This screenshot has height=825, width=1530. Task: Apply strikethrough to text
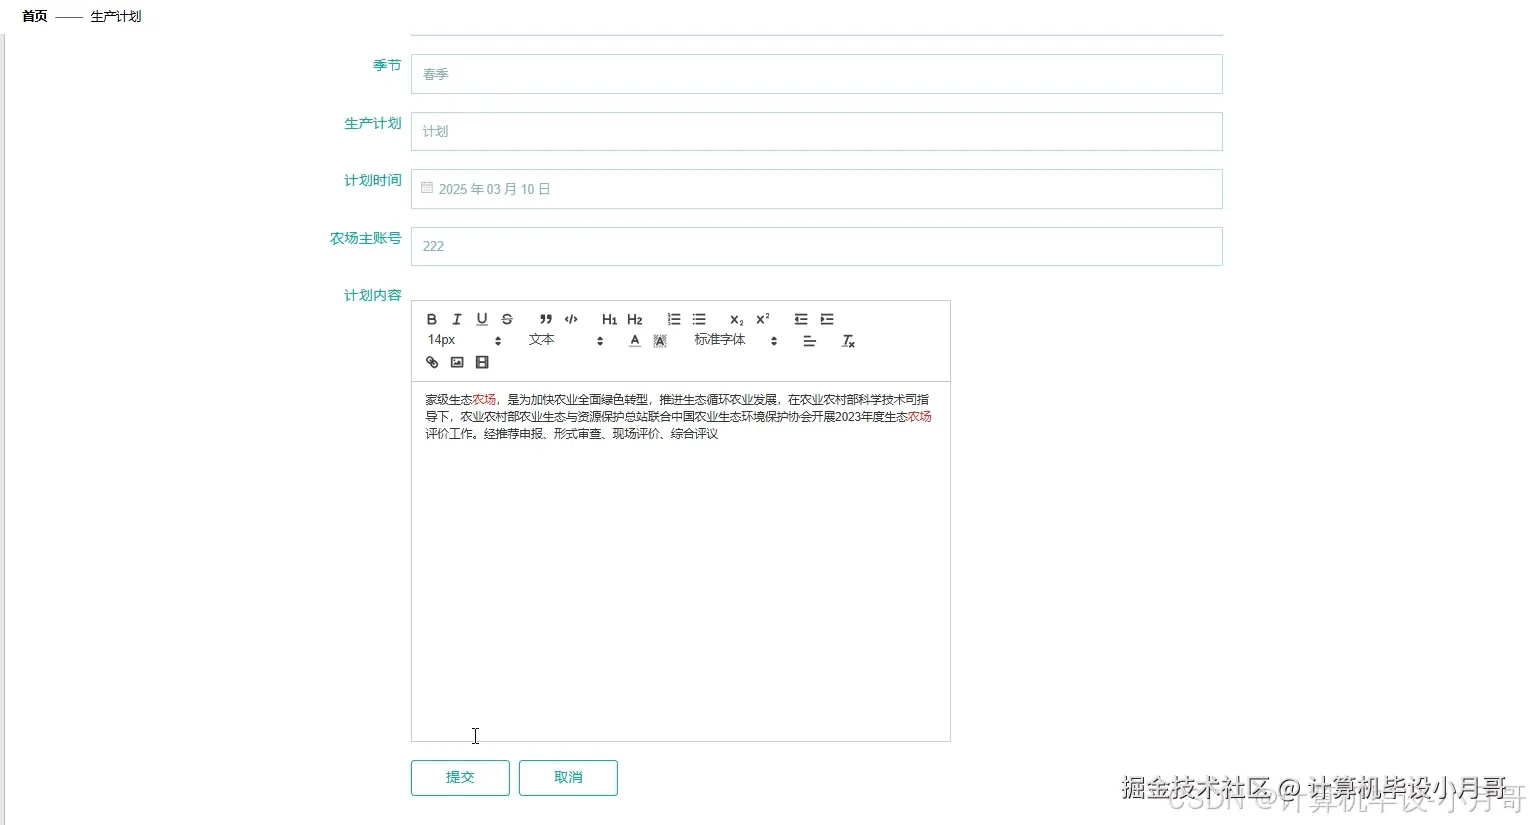pyautogui.click(x=507, y=319)
